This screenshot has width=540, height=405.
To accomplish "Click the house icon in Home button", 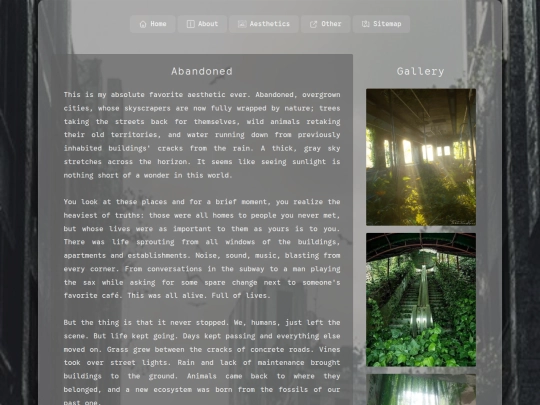I will [143, 24].
